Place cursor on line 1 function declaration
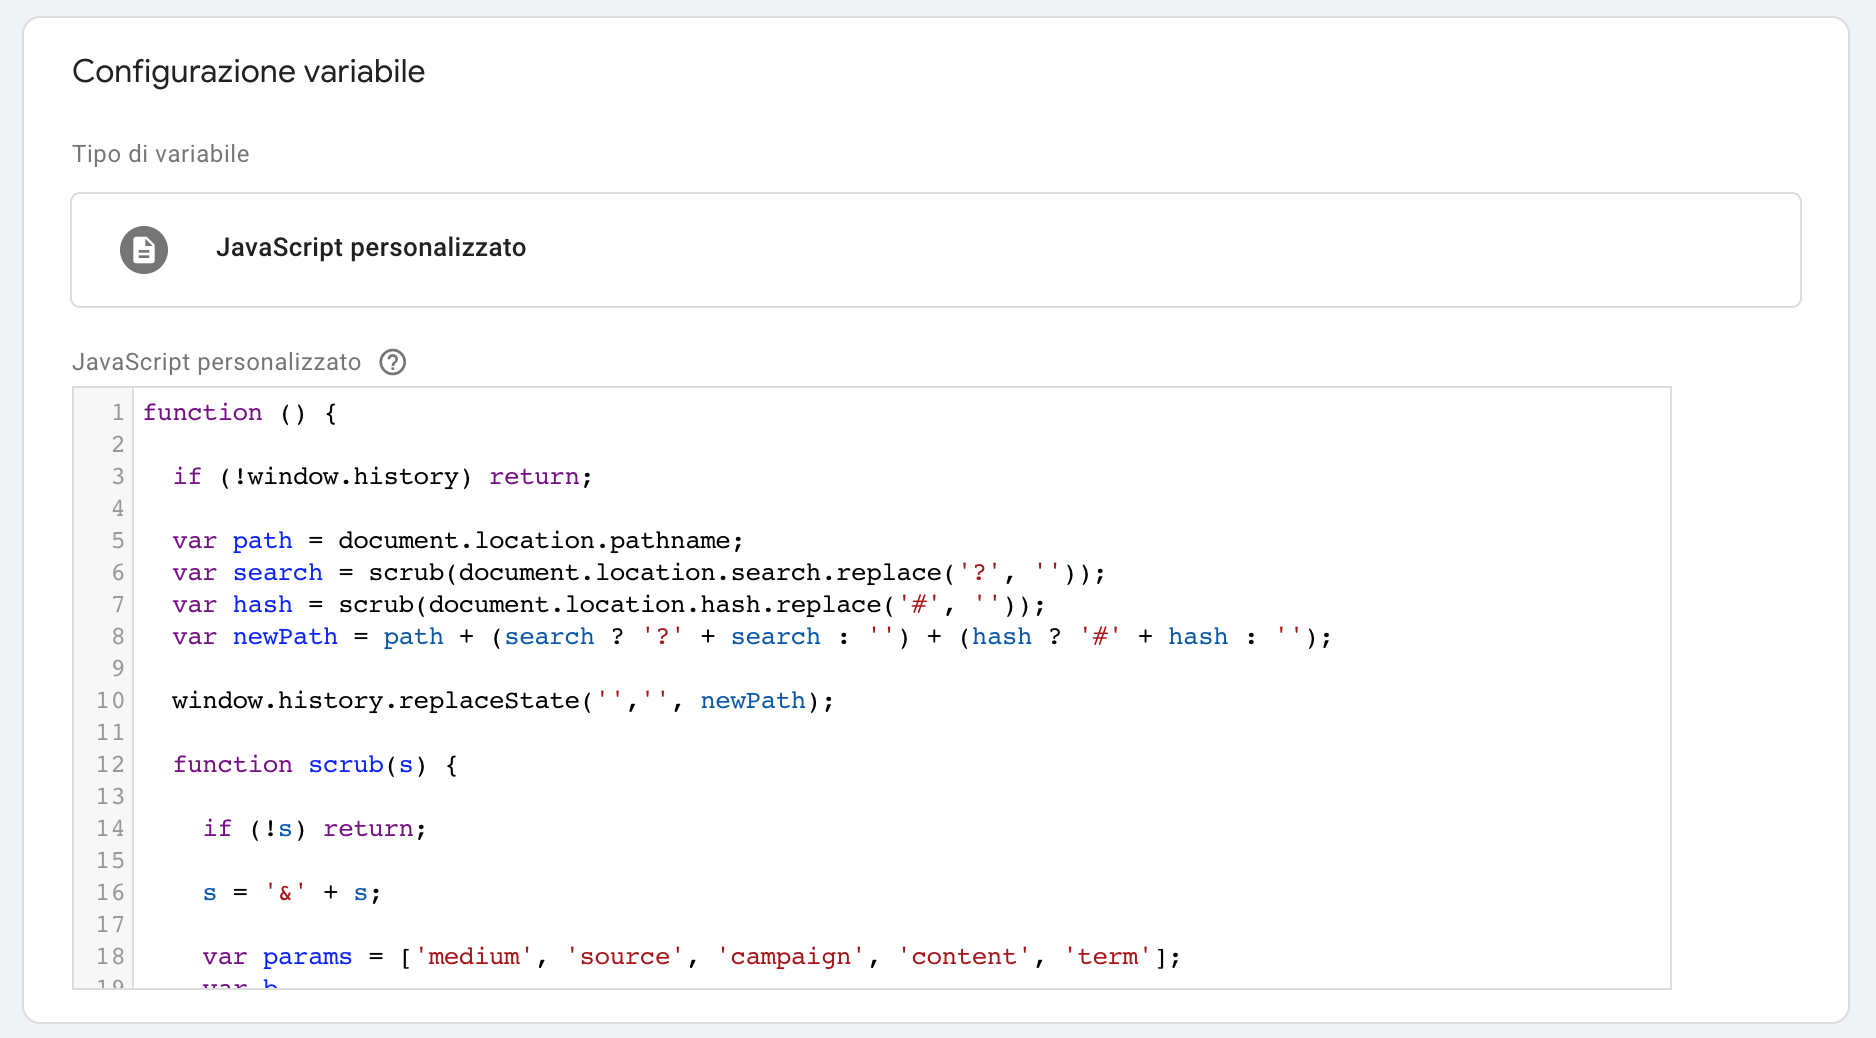Viewport: 1876px width, 1038px height. 240,413
